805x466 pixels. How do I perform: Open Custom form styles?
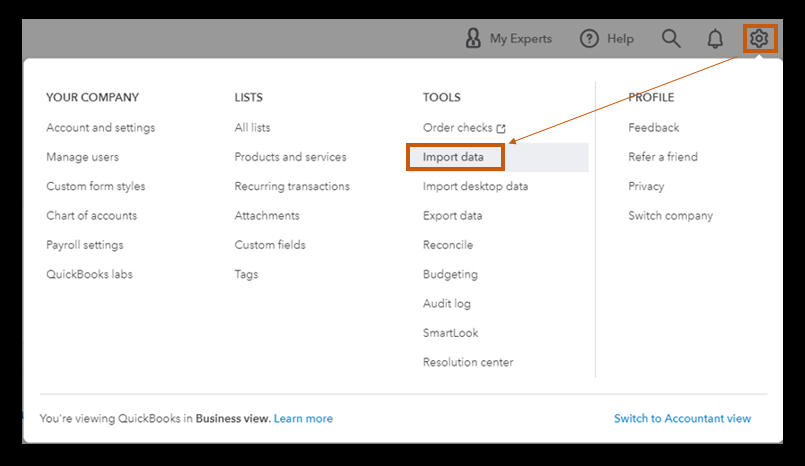95,186
